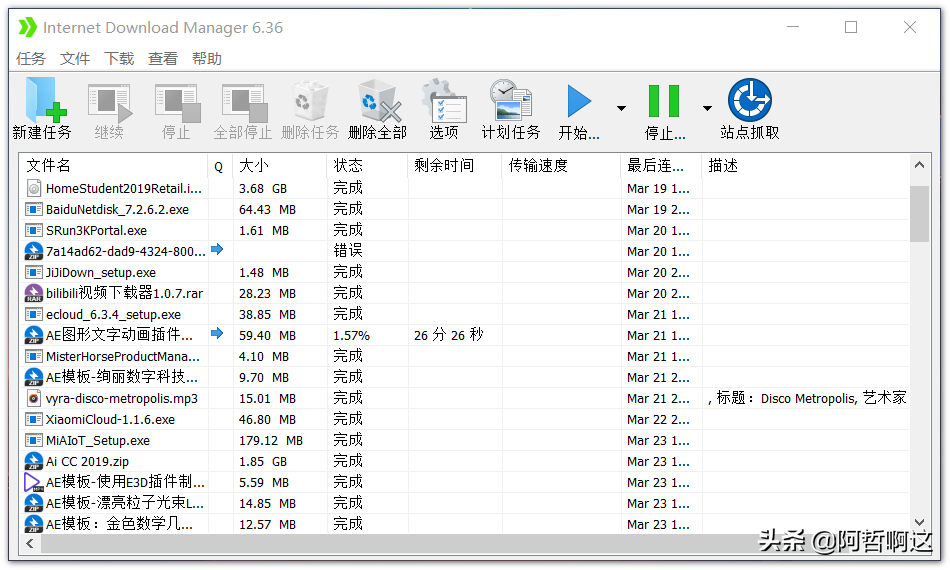The height and width of the screenshot is (570, 950).
Task: Click the 3.68 GB size value
Action: 263,188
